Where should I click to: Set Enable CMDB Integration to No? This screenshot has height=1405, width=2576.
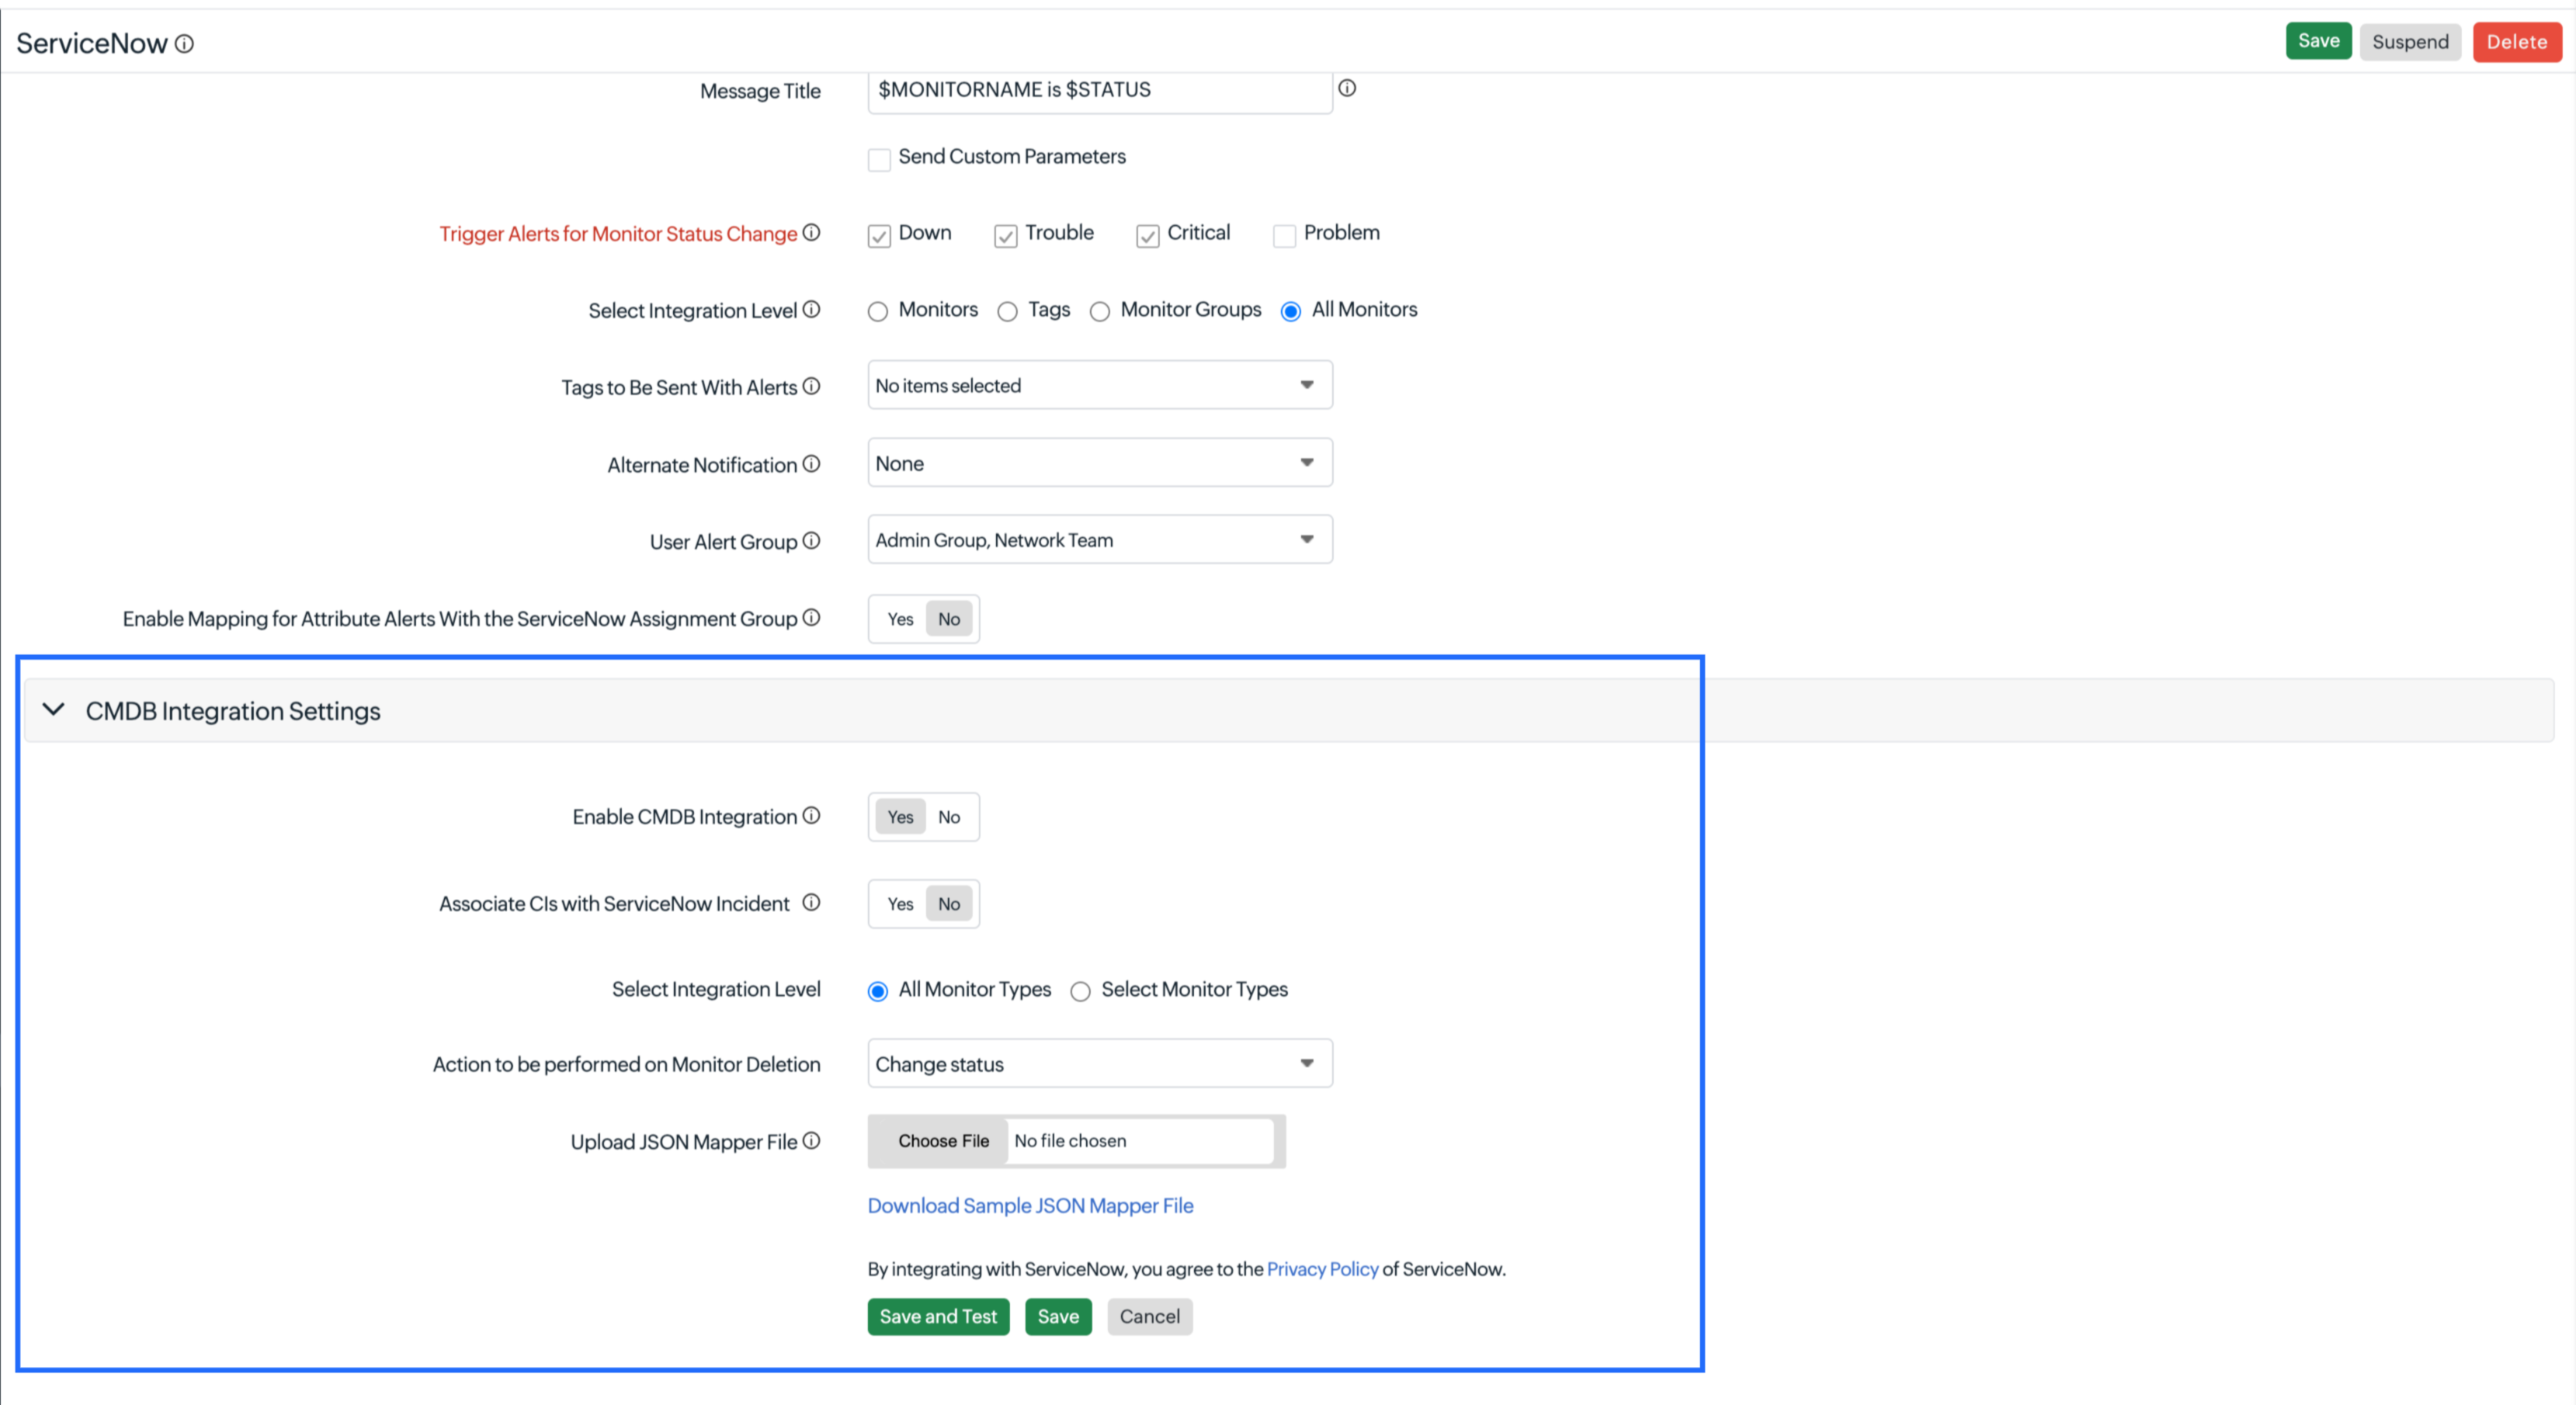949,817
